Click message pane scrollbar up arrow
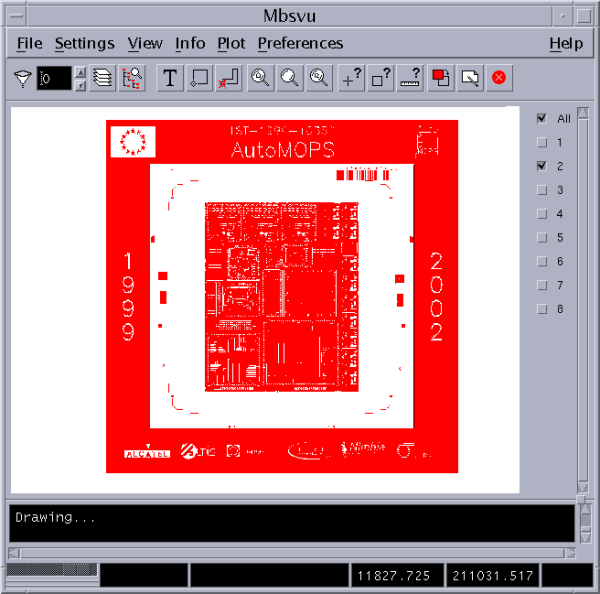Viewport: 600px width, 594px height. 586,509
